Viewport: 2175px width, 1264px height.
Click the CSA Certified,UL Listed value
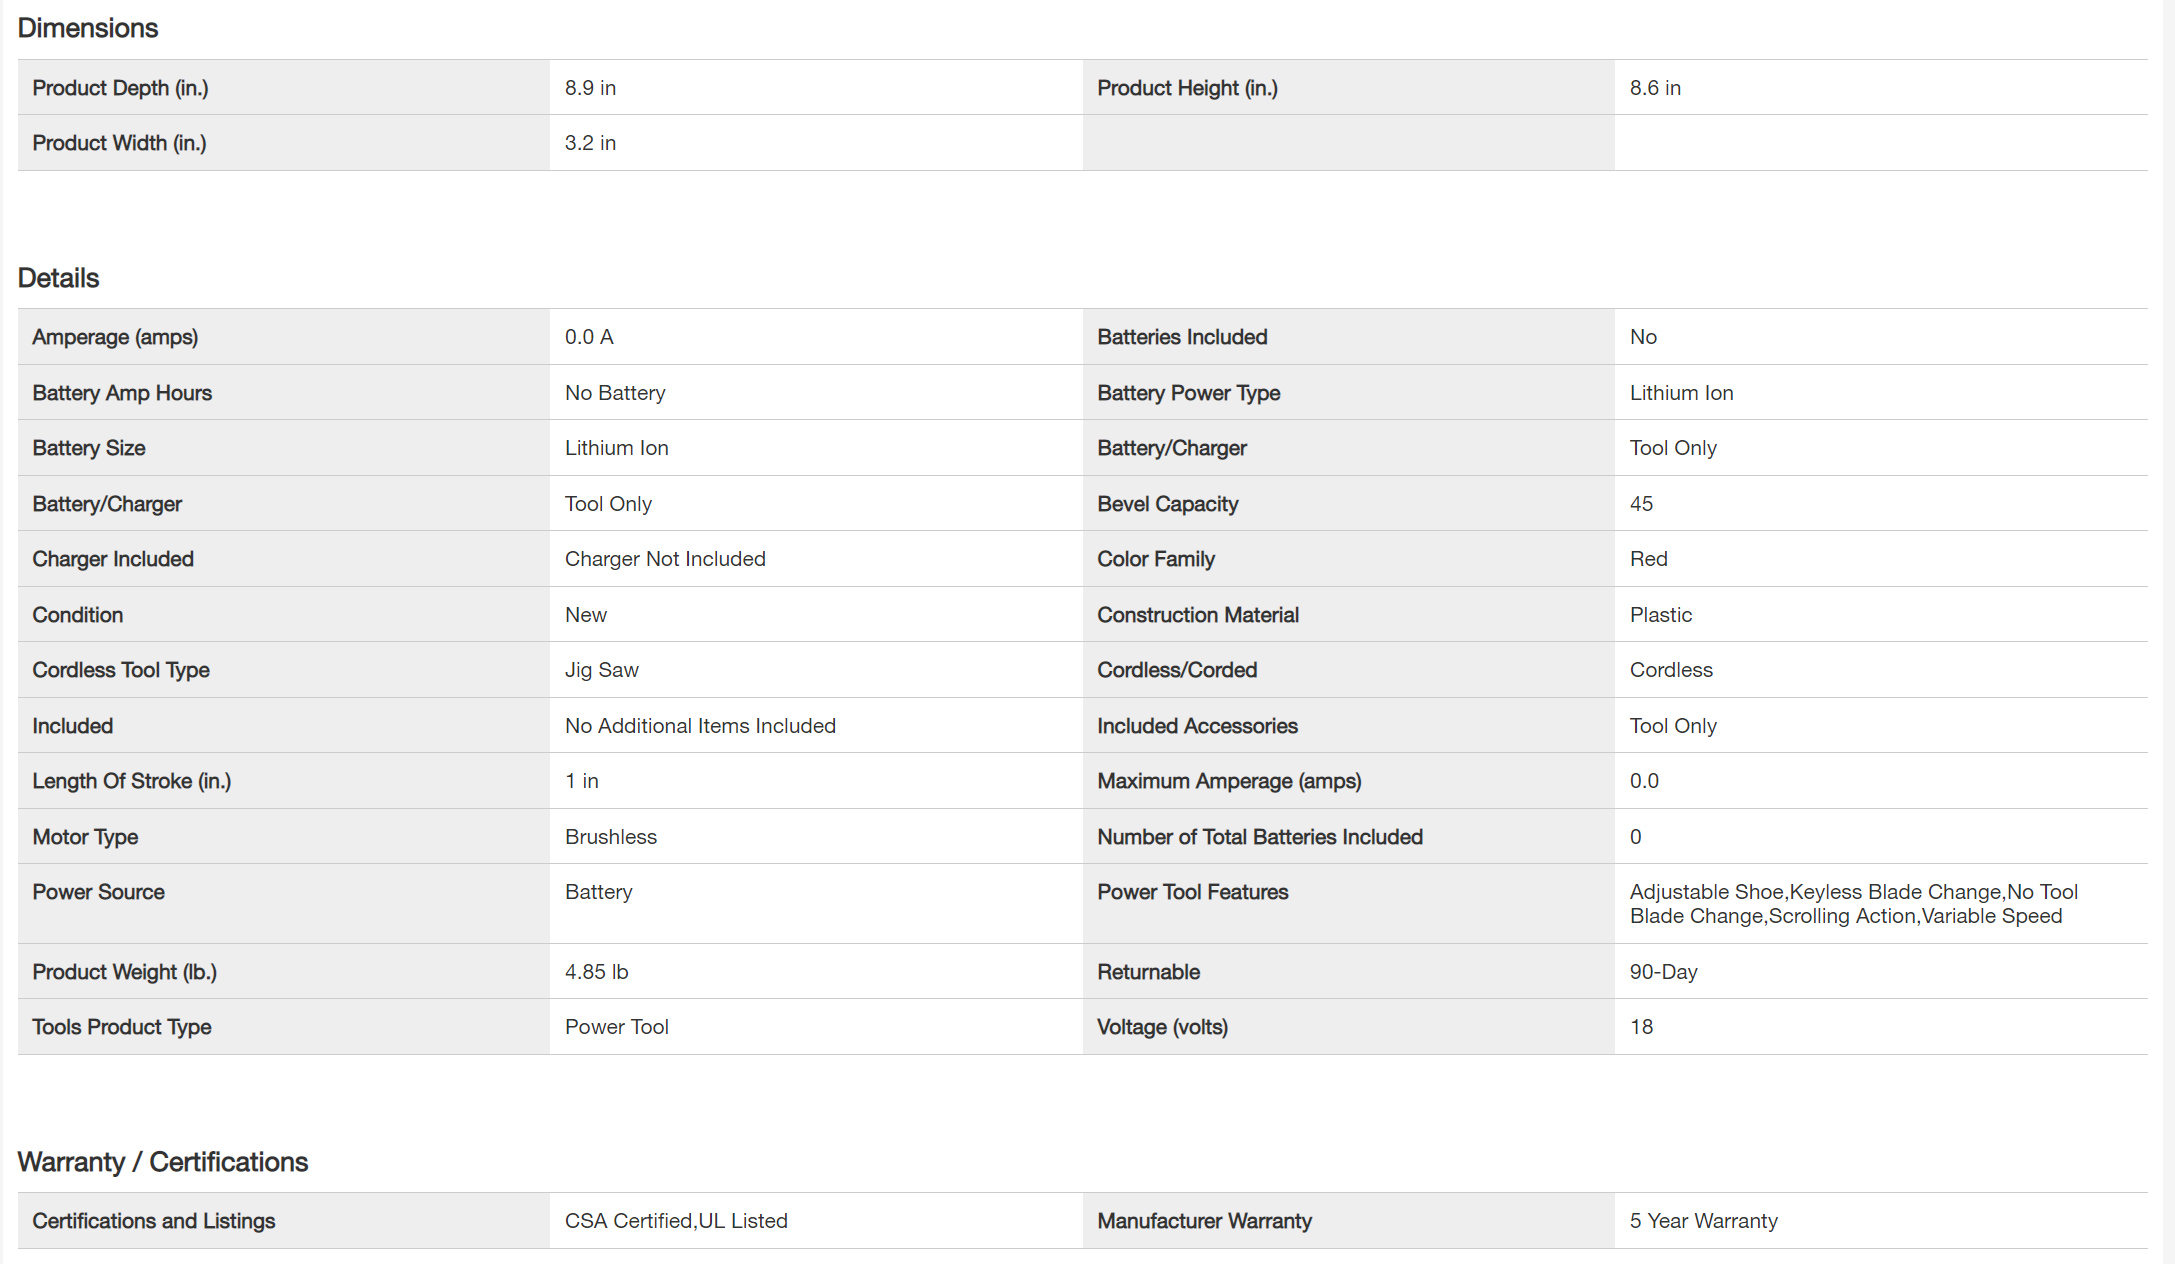(x=676, y=1221)
